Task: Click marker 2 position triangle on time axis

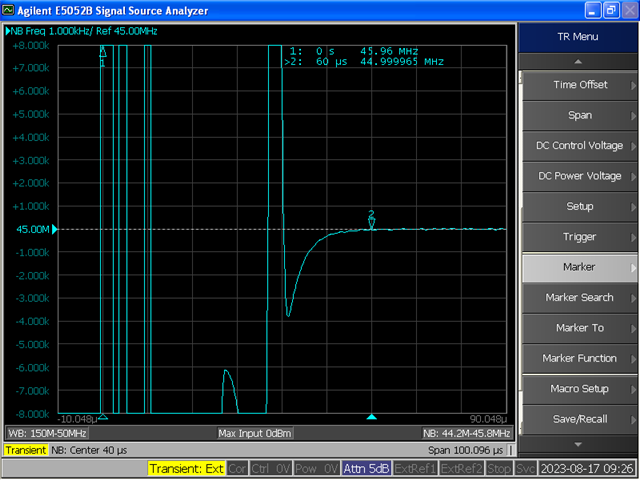Action: 371,417
